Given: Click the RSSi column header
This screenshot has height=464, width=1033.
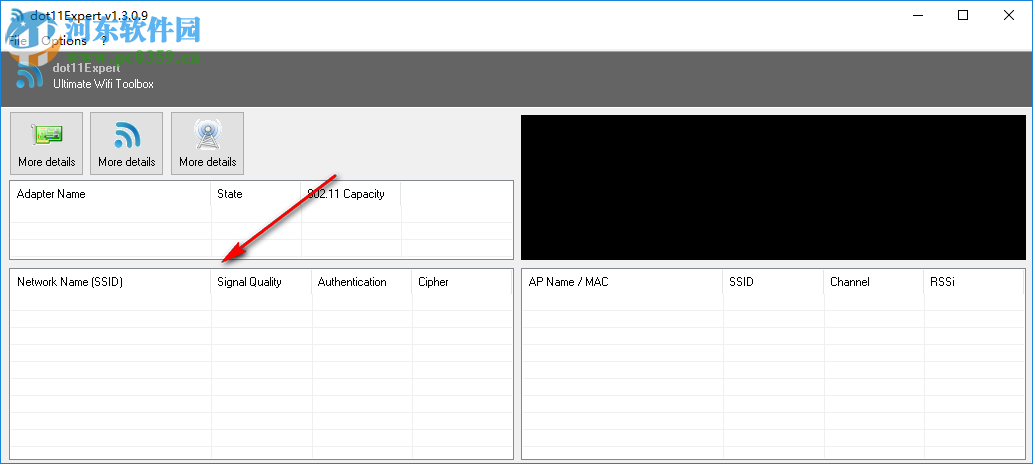Looking at the screenshot, I should [x=974, y=281].
